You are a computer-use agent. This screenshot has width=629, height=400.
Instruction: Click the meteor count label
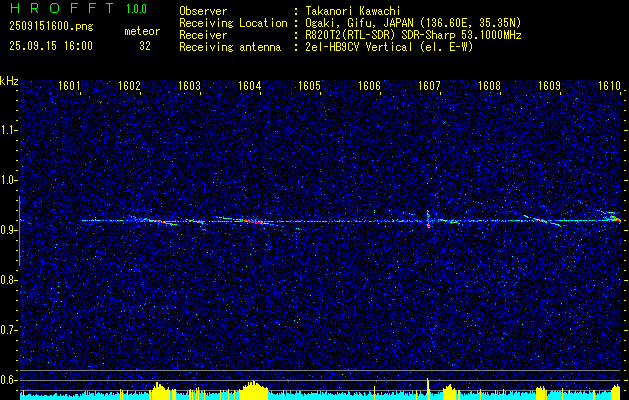[x=142, y=31]
